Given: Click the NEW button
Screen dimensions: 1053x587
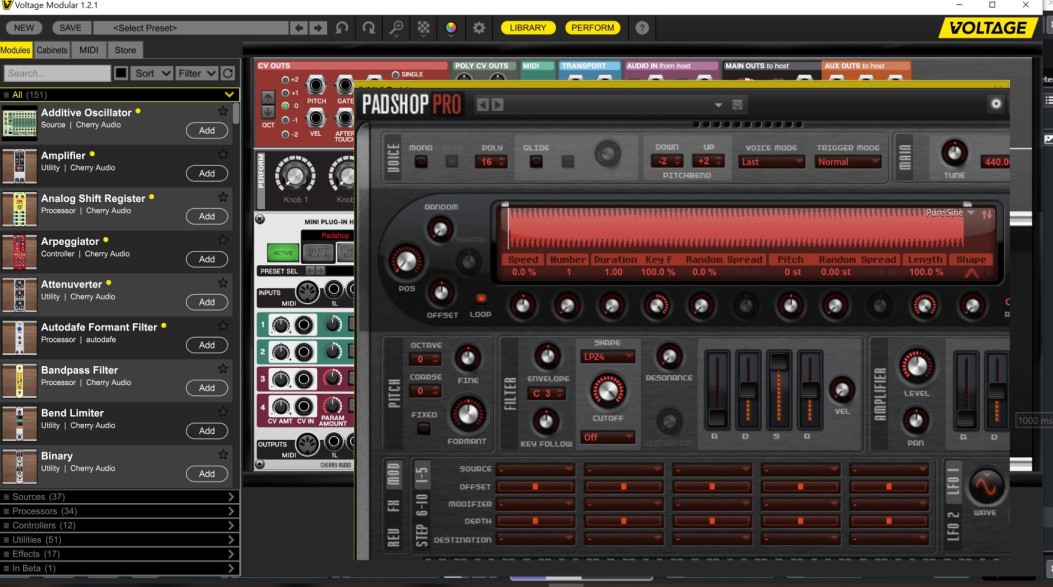Looking at the screenshot, I should (24, 28).
